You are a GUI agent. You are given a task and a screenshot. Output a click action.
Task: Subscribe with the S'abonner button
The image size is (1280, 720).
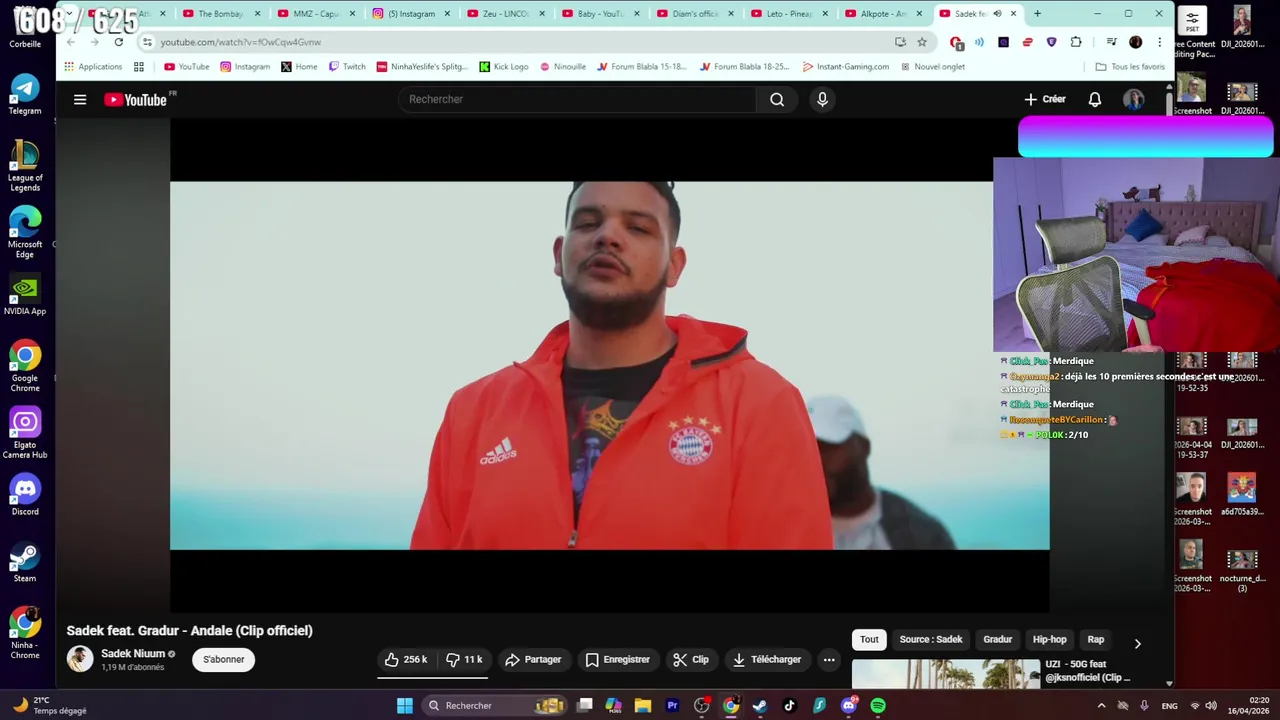pyautogui.click(x=224, y=659)
